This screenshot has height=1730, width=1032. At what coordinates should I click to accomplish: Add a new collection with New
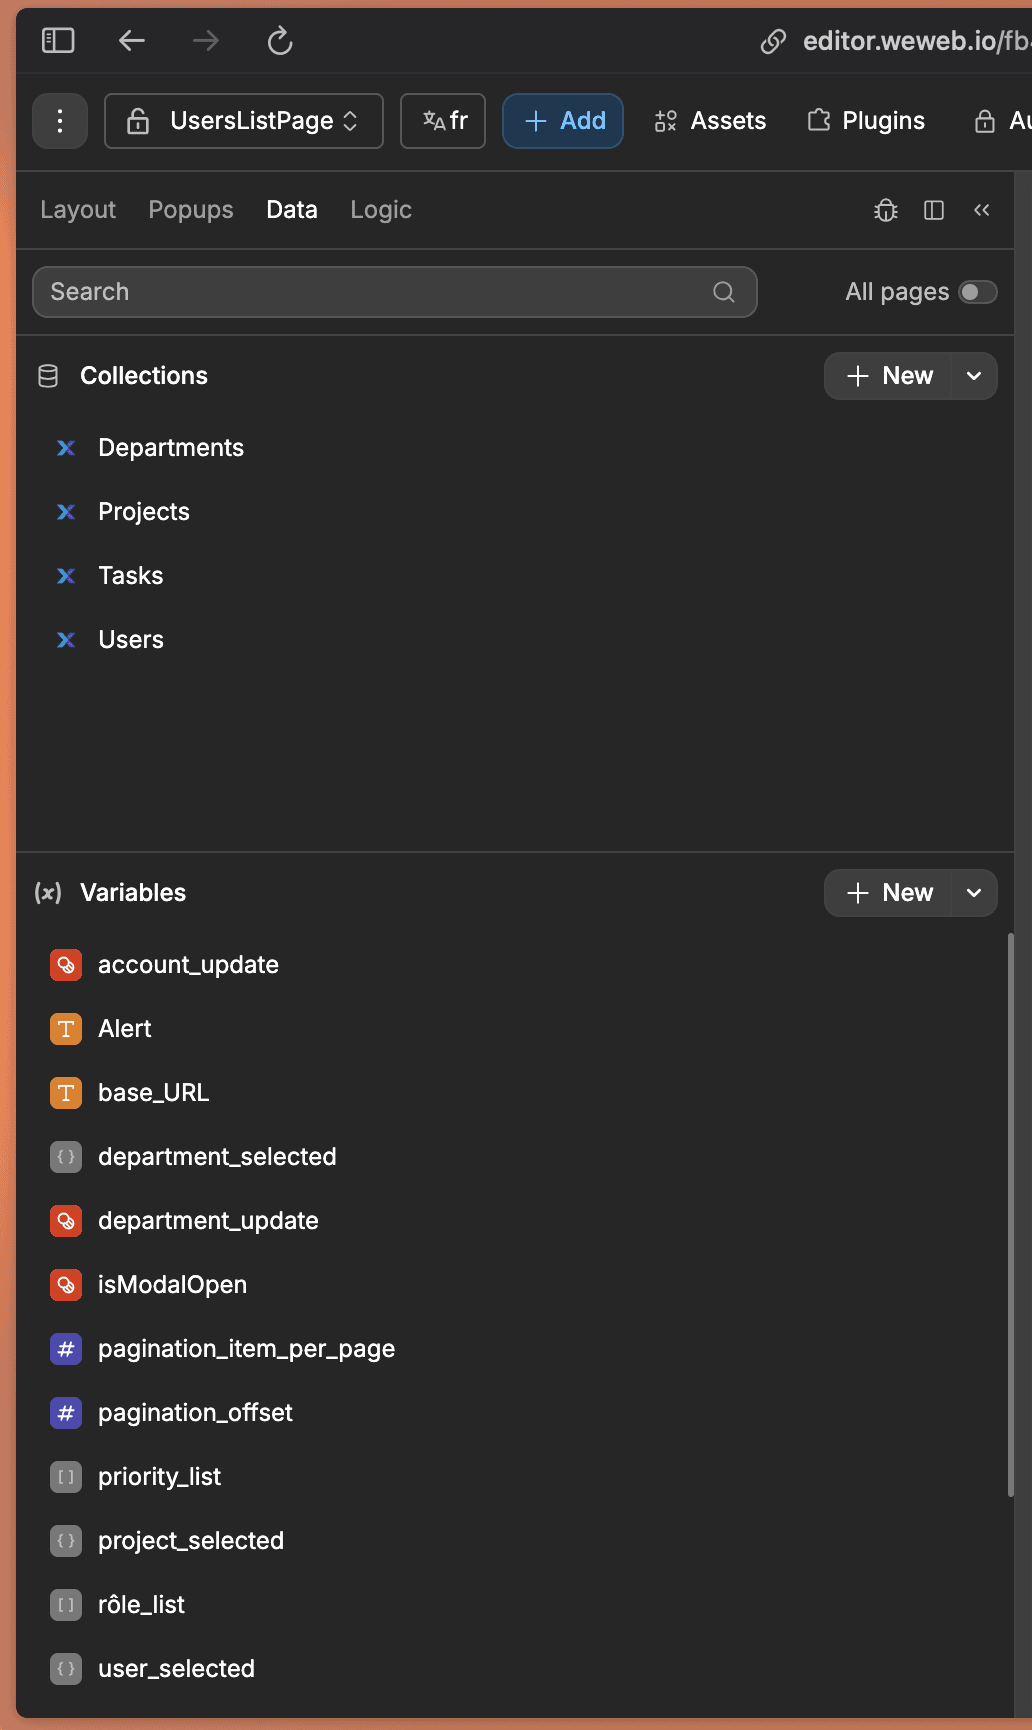coord(888,376)
